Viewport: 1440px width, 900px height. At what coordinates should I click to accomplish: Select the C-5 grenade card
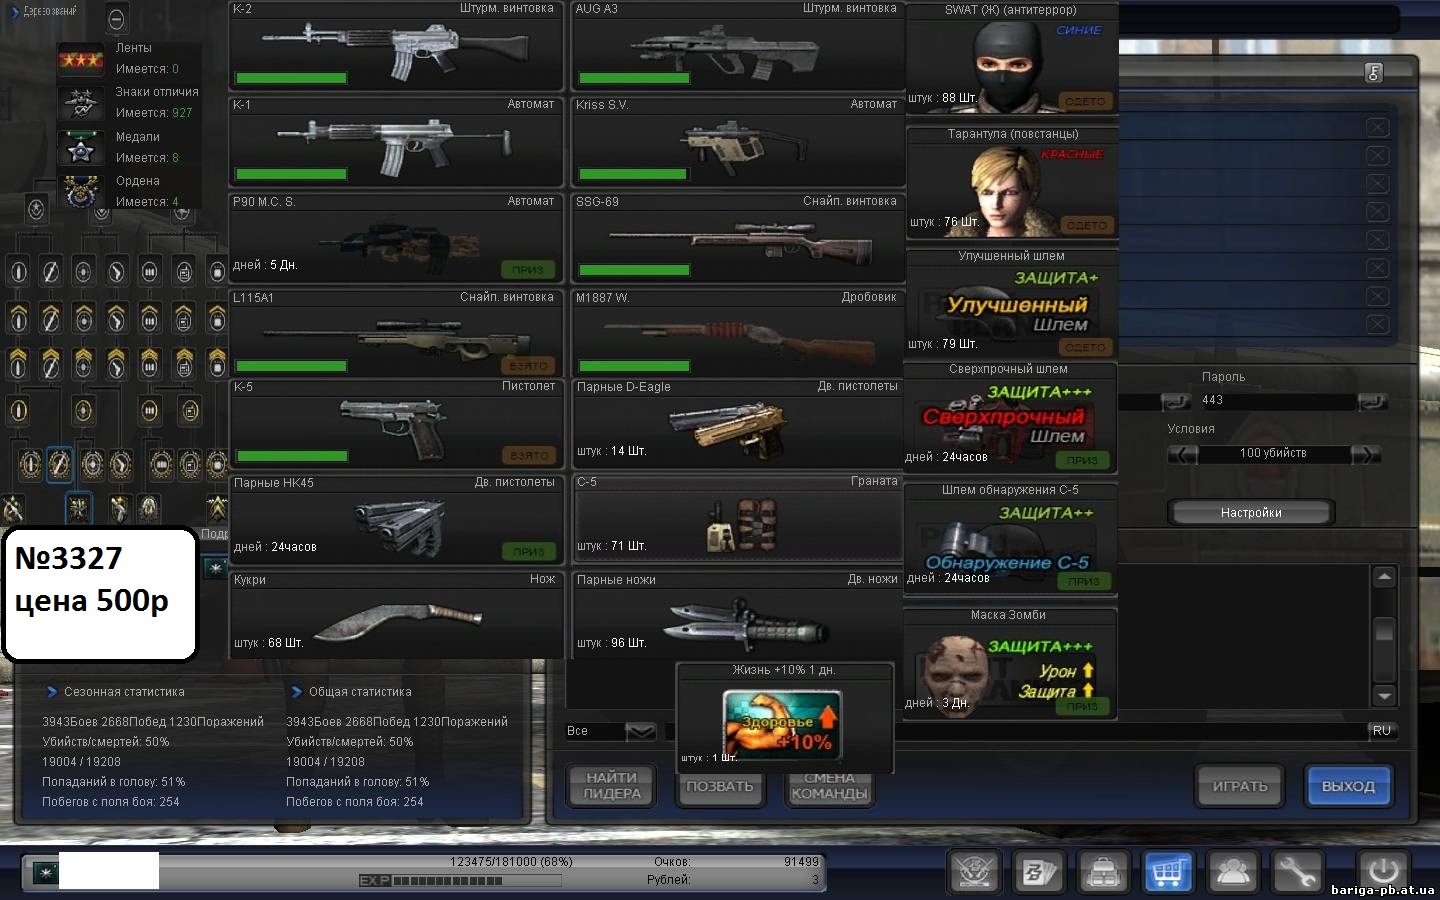click(x=738, y=518)
